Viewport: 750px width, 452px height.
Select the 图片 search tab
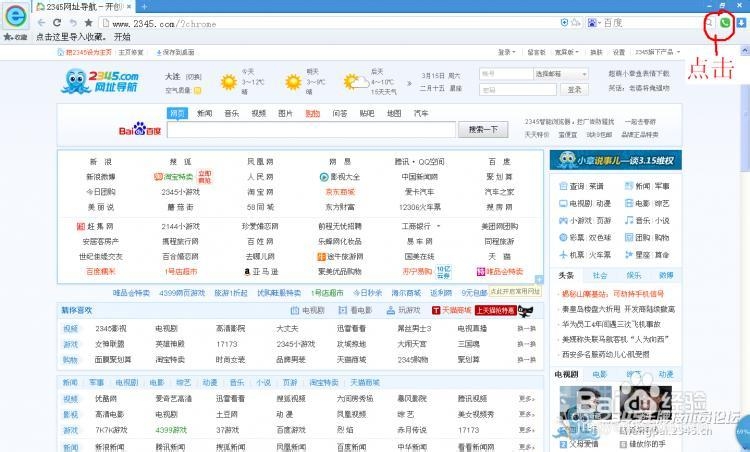tap(285, 113)
